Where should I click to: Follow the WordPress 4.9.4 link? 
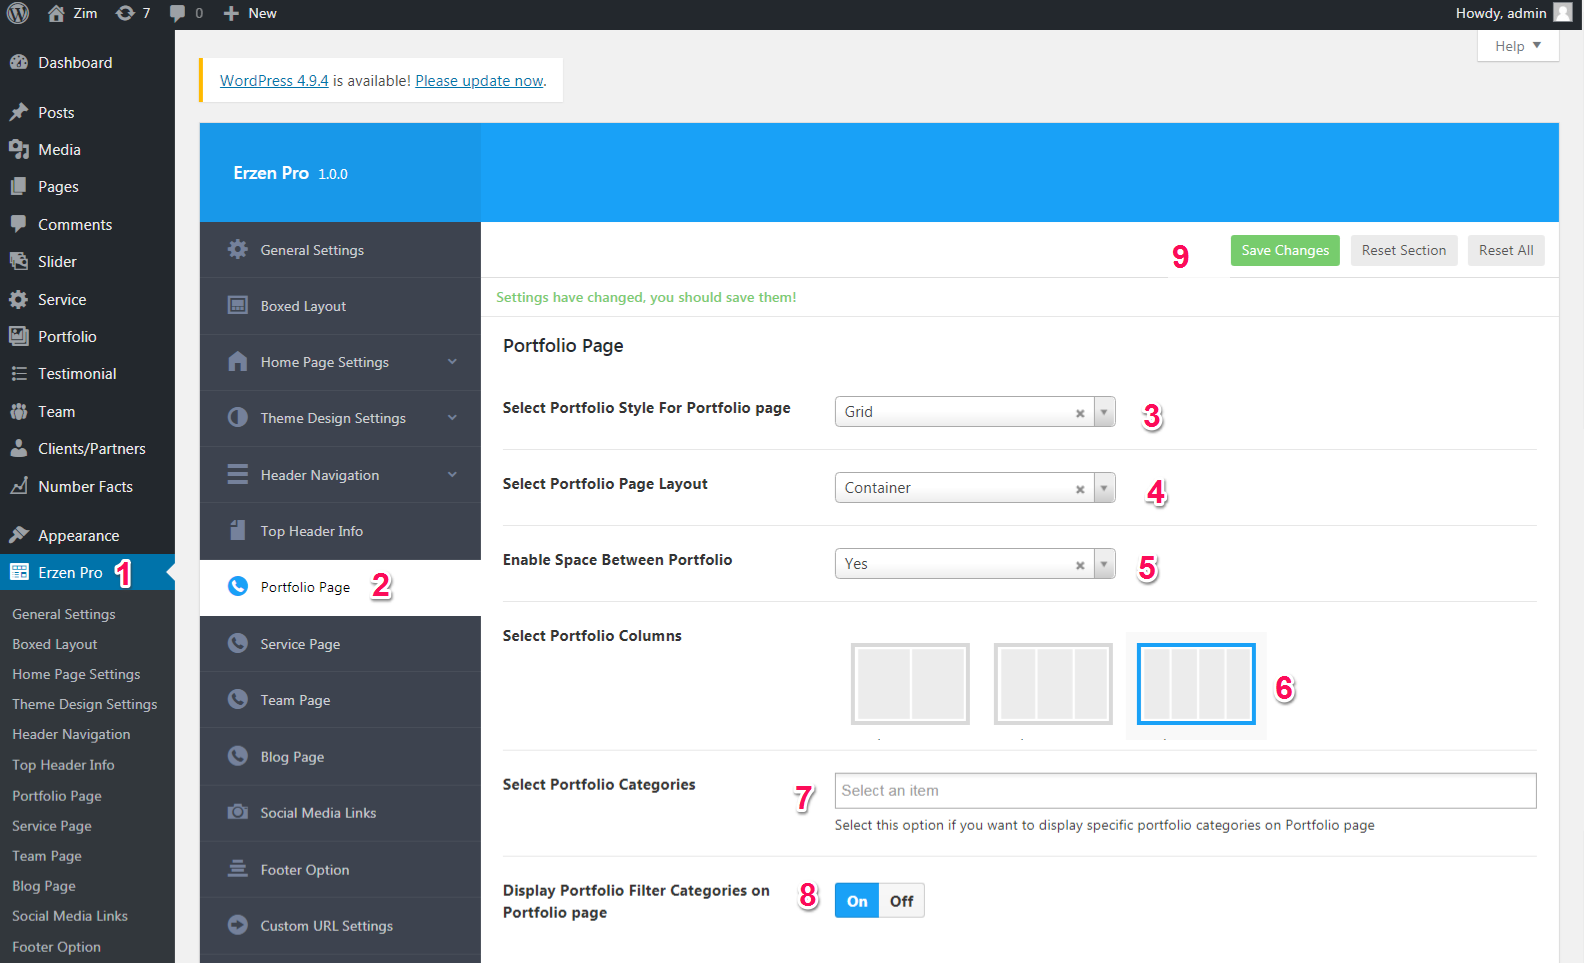tap(274, 81)
